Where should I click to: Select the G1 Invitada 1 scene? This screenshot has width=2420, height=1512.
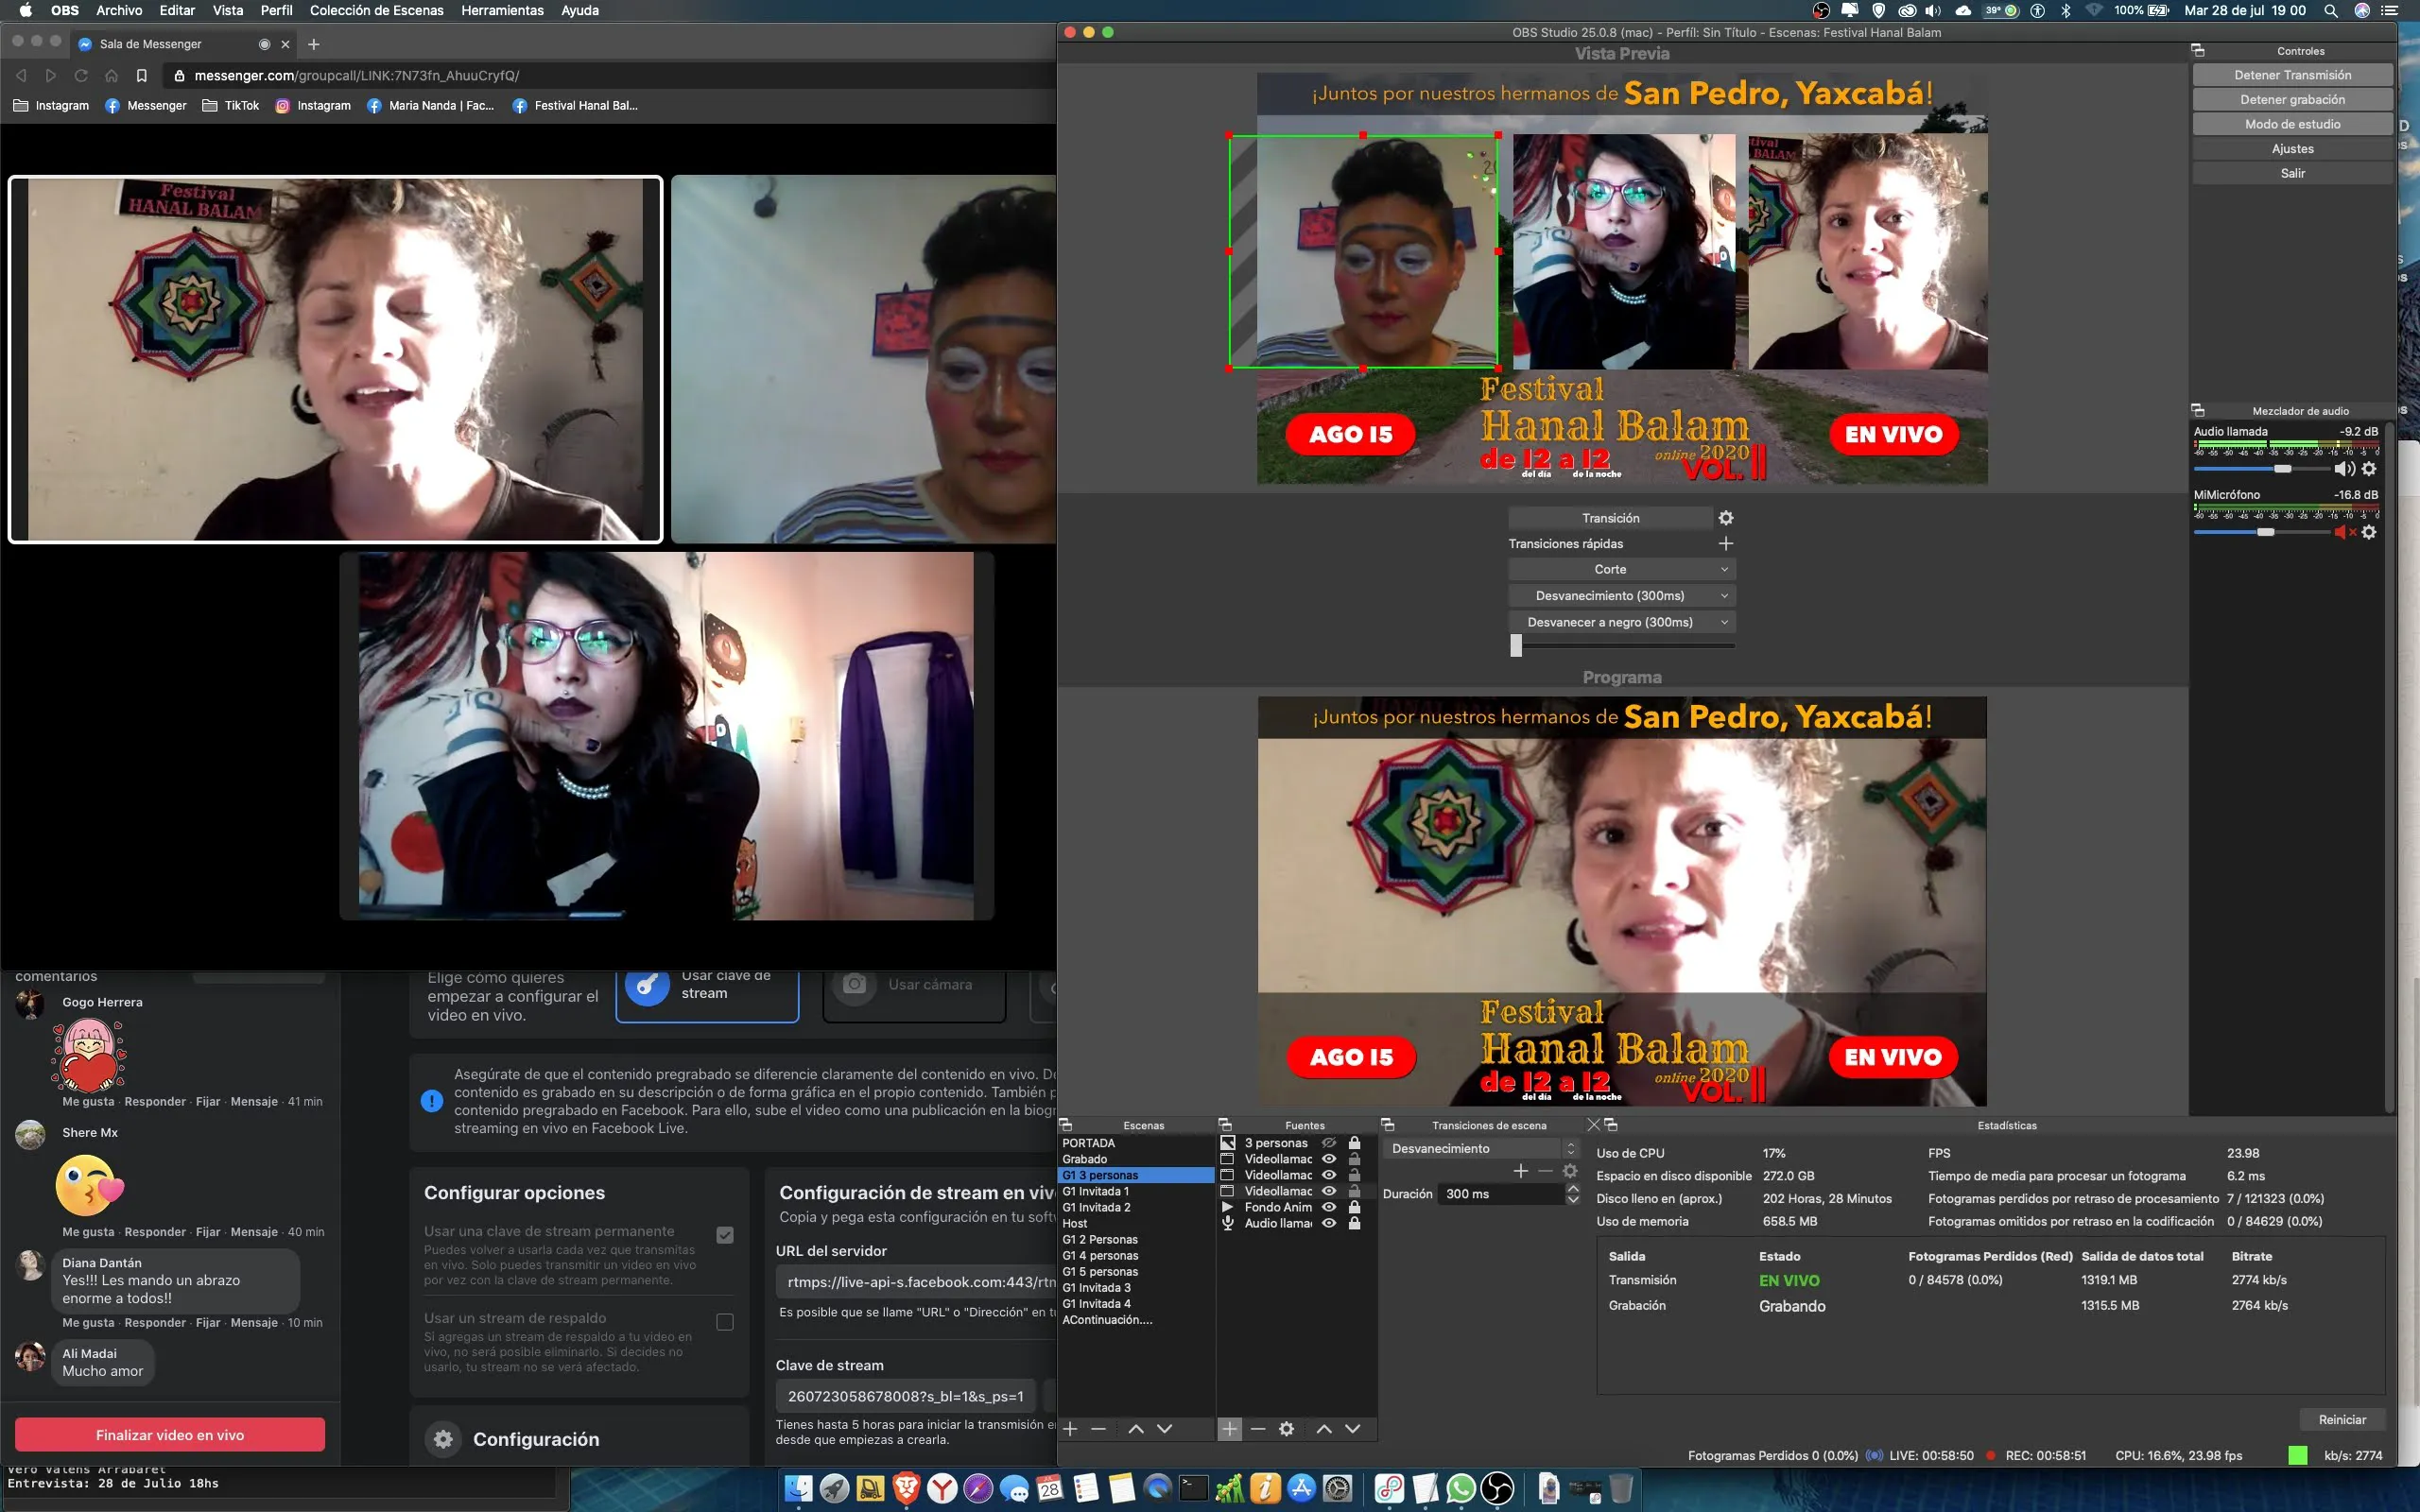pyautogui.click(x=1136, y=1191)
